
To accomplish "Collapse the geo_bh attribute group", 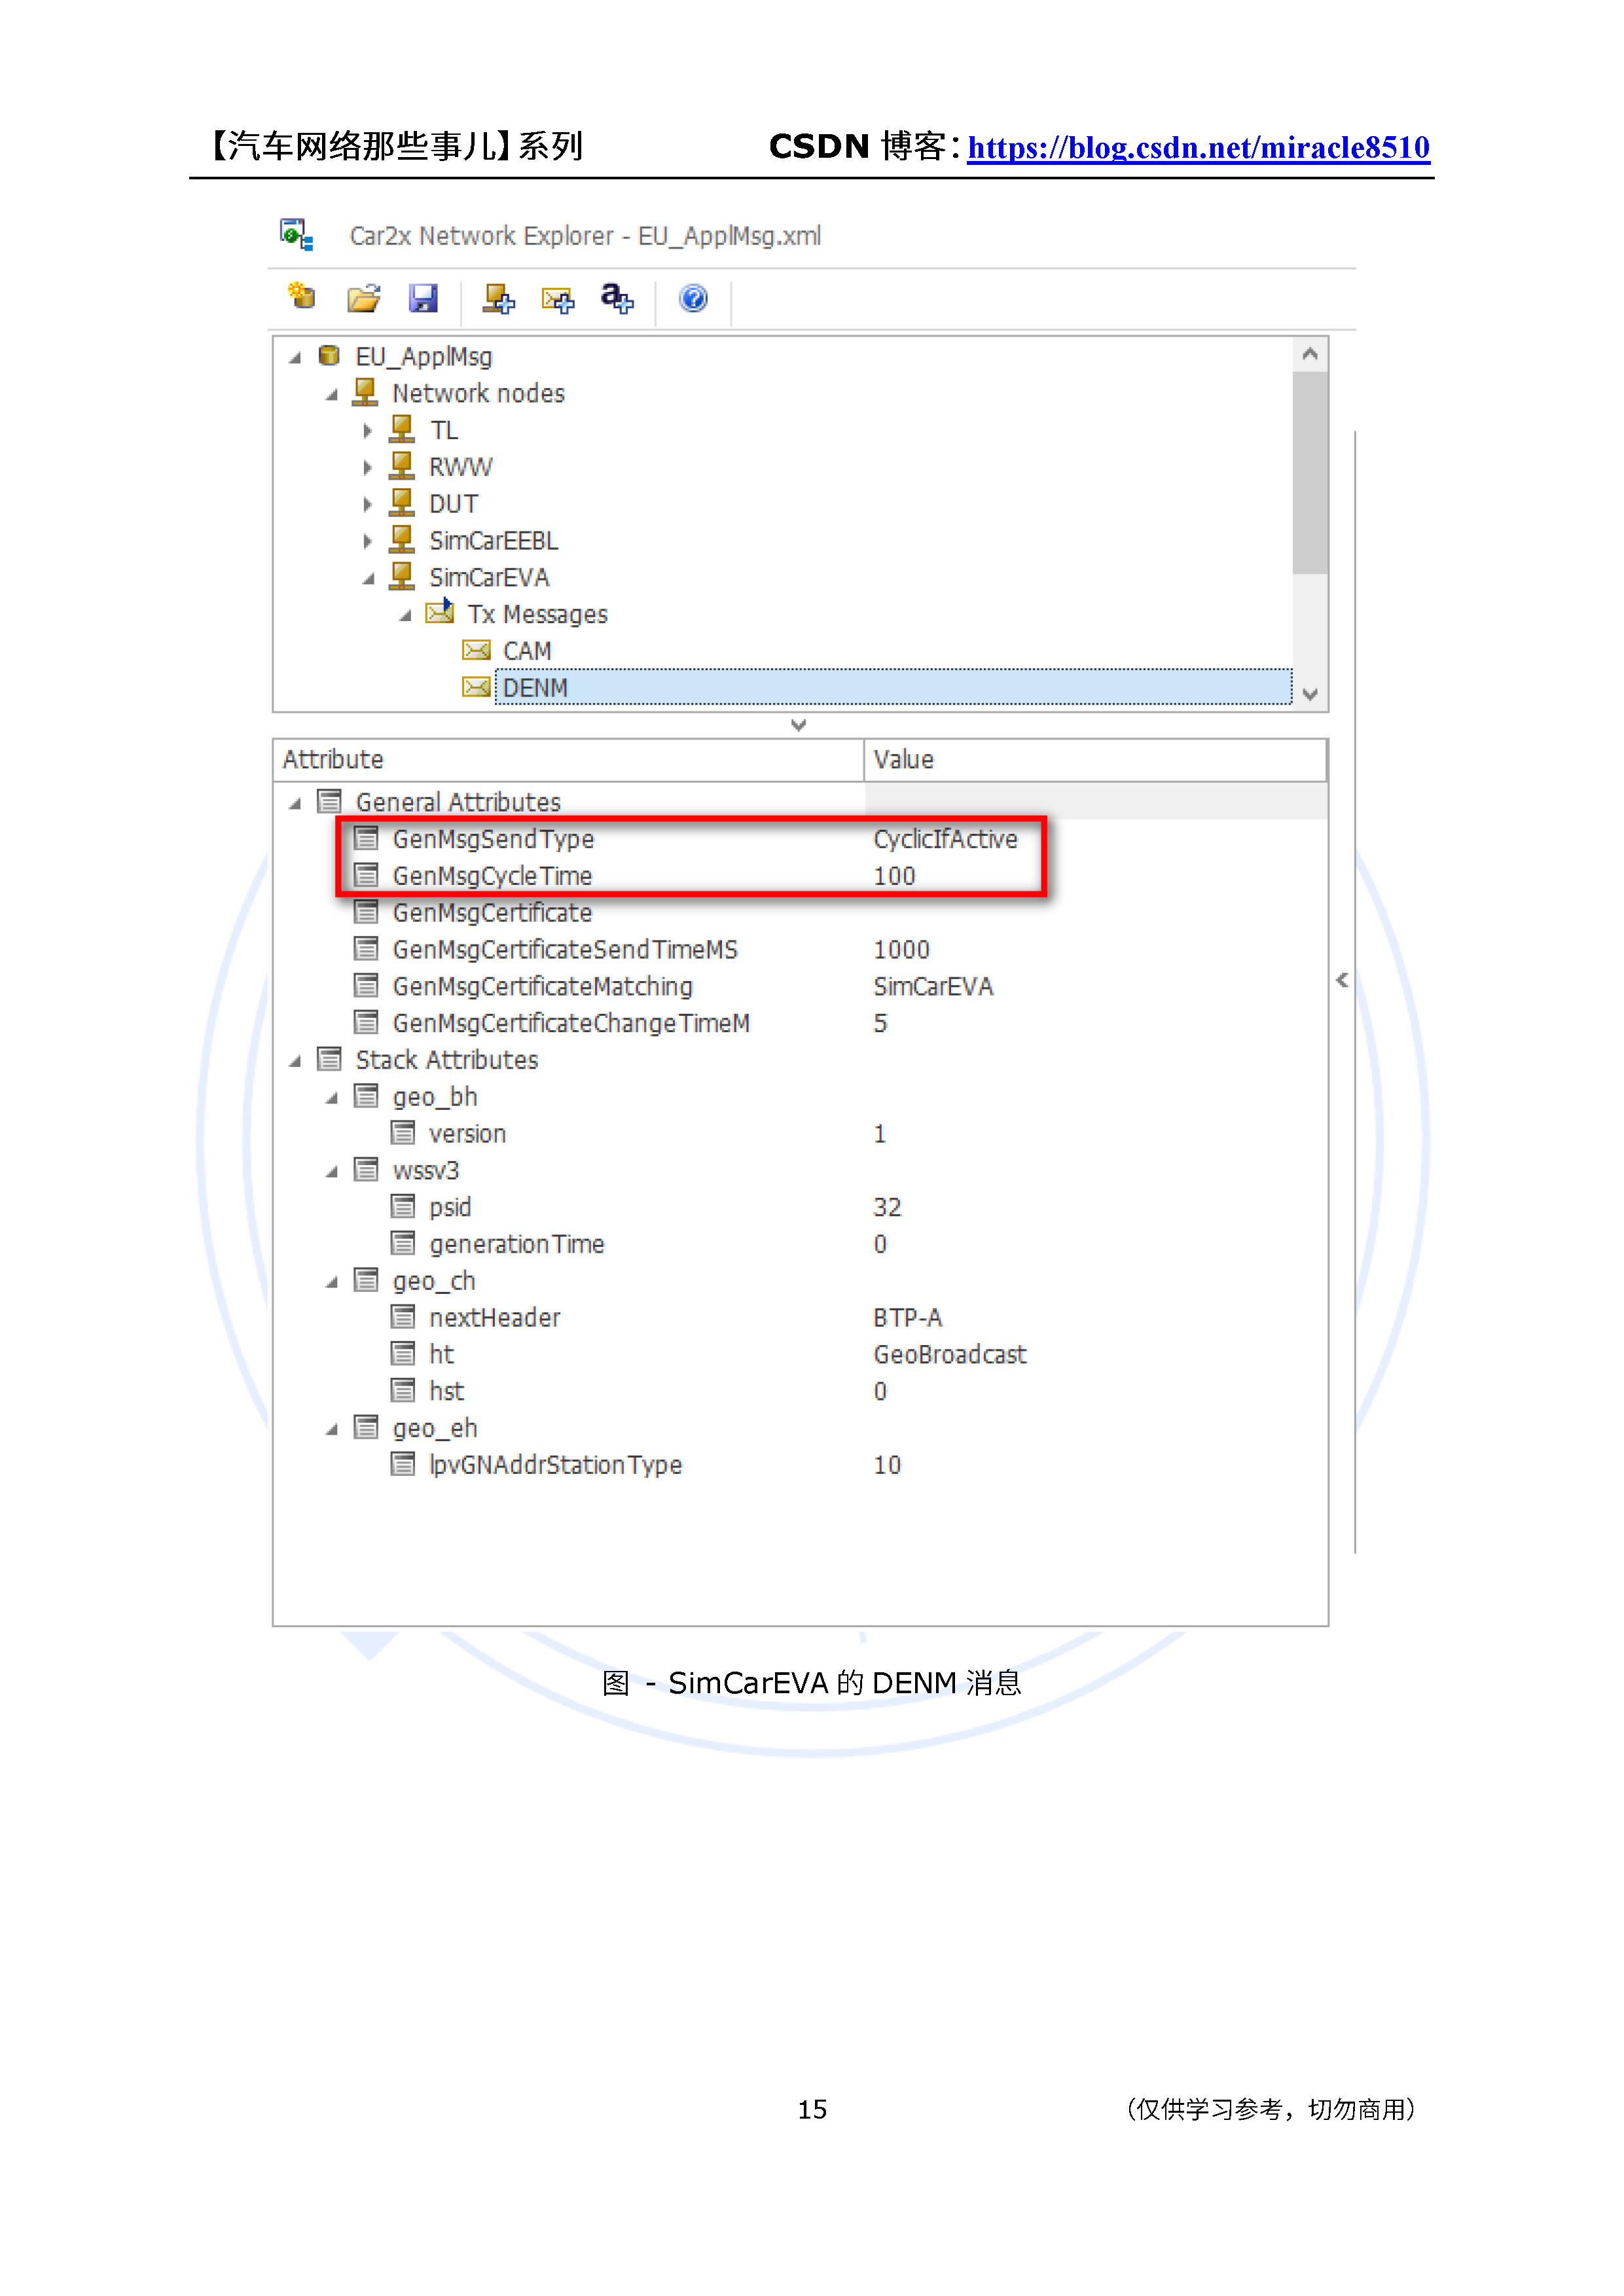I will click(332, 1098).
